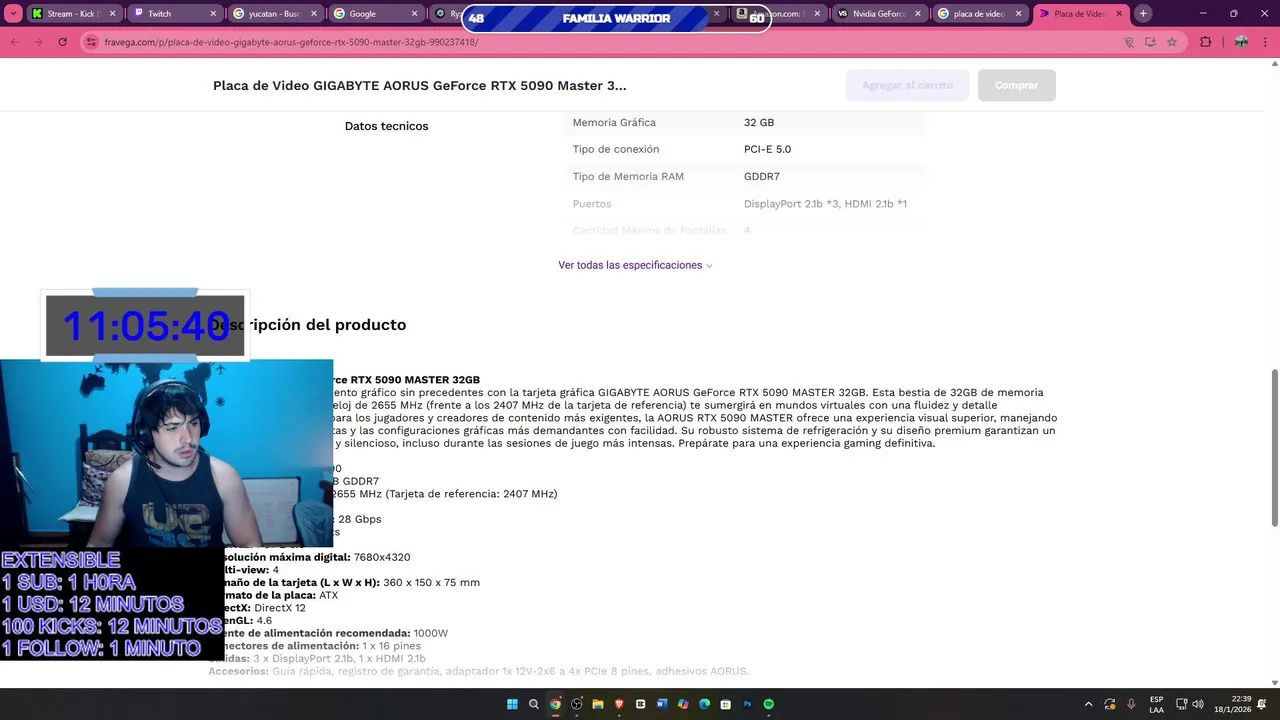Click the '1000W' recommended power value
The height and width of the screenshot is (720, 1280).
(431, 633)
